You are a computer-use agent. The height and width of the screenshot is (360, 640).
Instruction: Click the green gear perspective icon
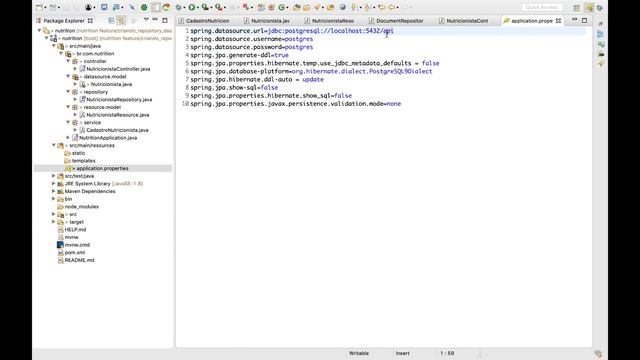[x=600, y=8]
